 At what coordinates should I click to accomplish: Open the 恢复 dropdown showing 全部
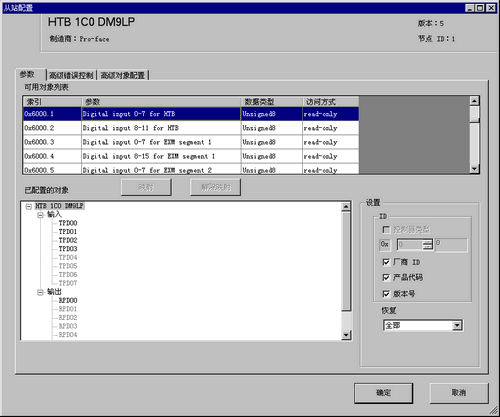click(457, 325)
